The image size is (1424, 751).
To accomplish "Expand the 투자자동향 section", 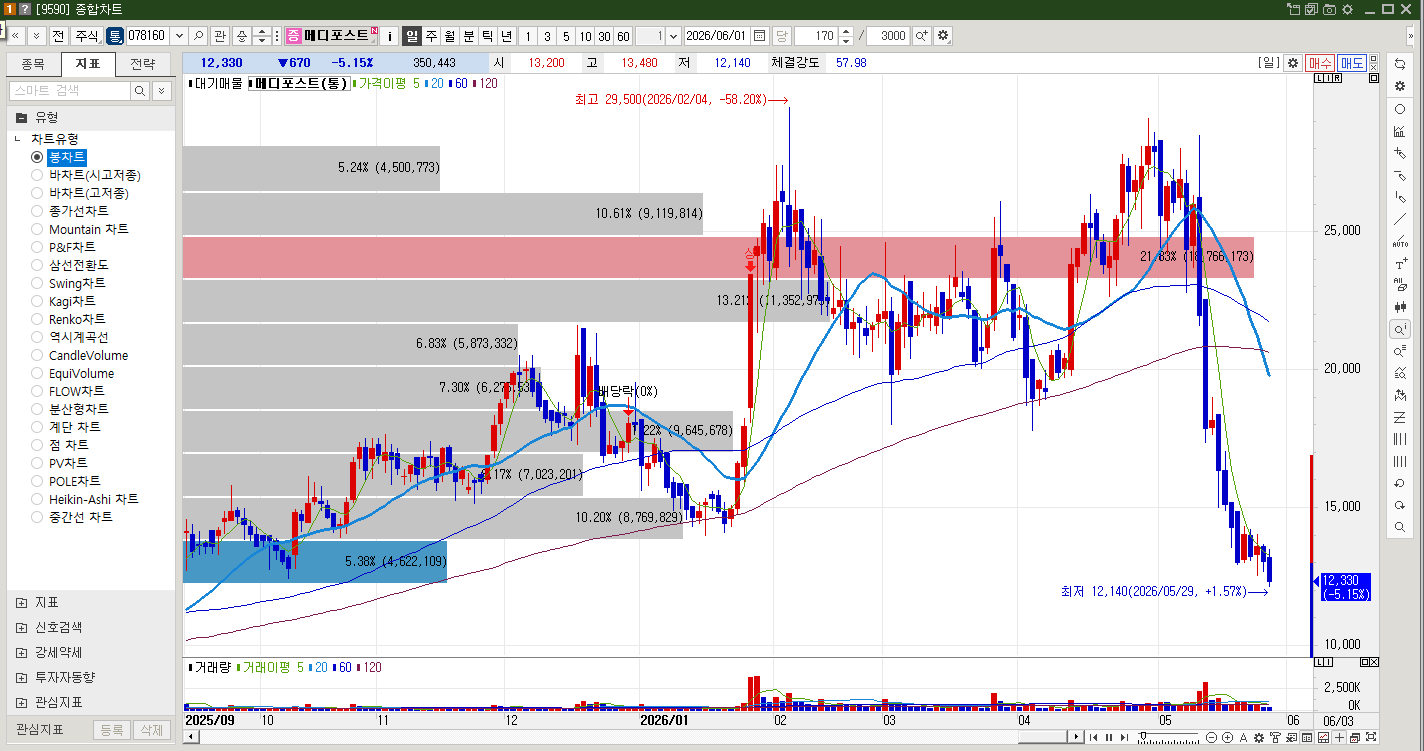I will (x=21, y=677).
